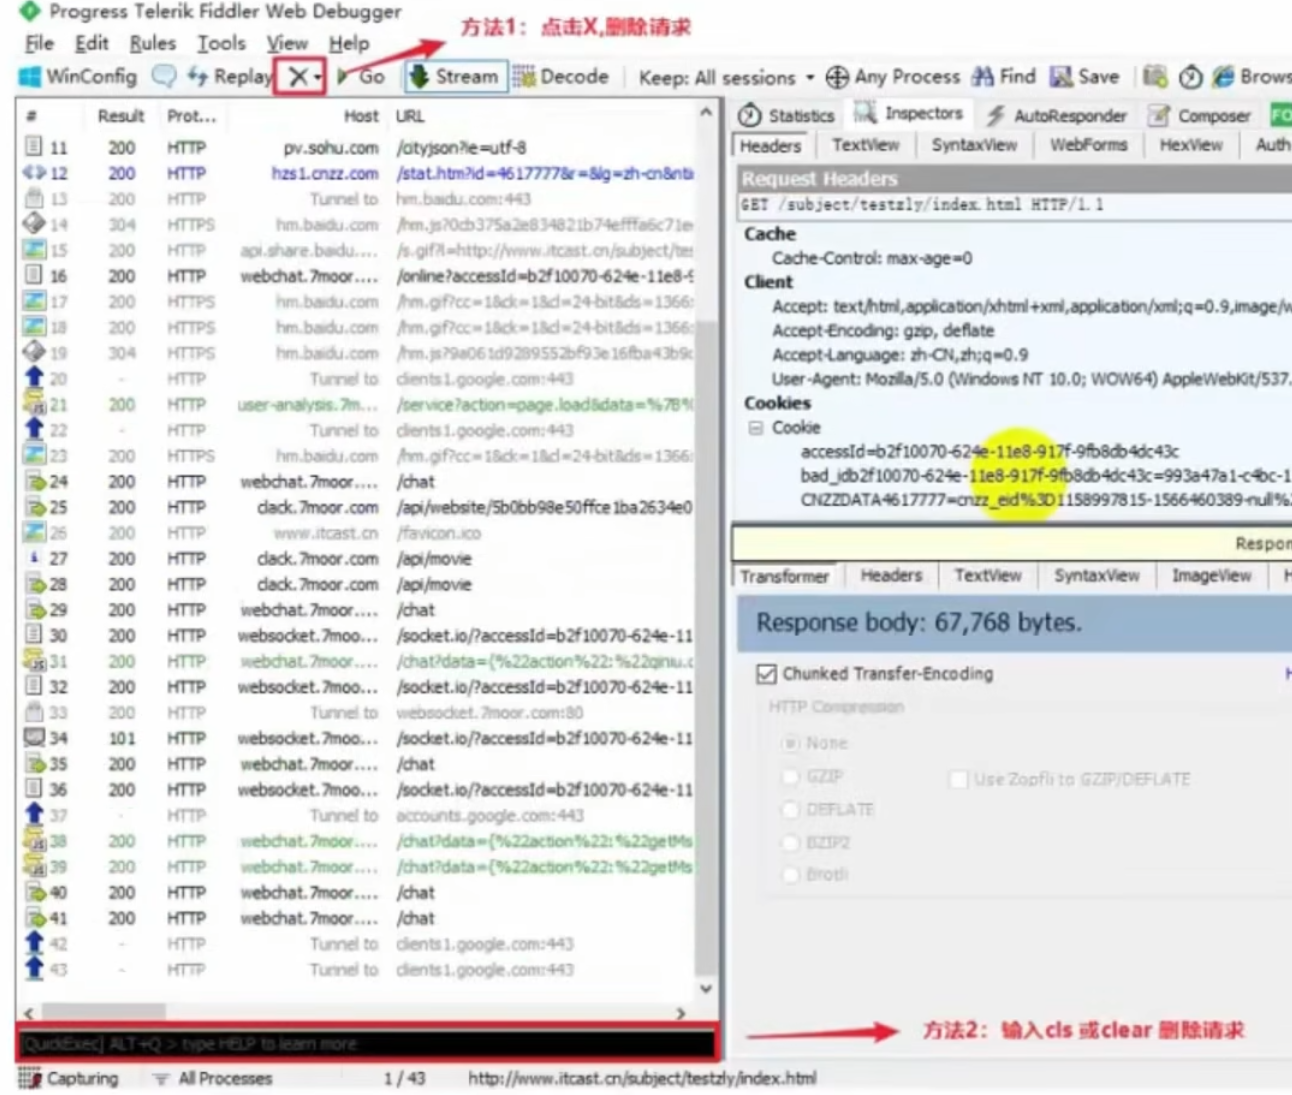
Task: Select the GZIP compression radio button
Action: pyautogui.click(x=791, y=777)
